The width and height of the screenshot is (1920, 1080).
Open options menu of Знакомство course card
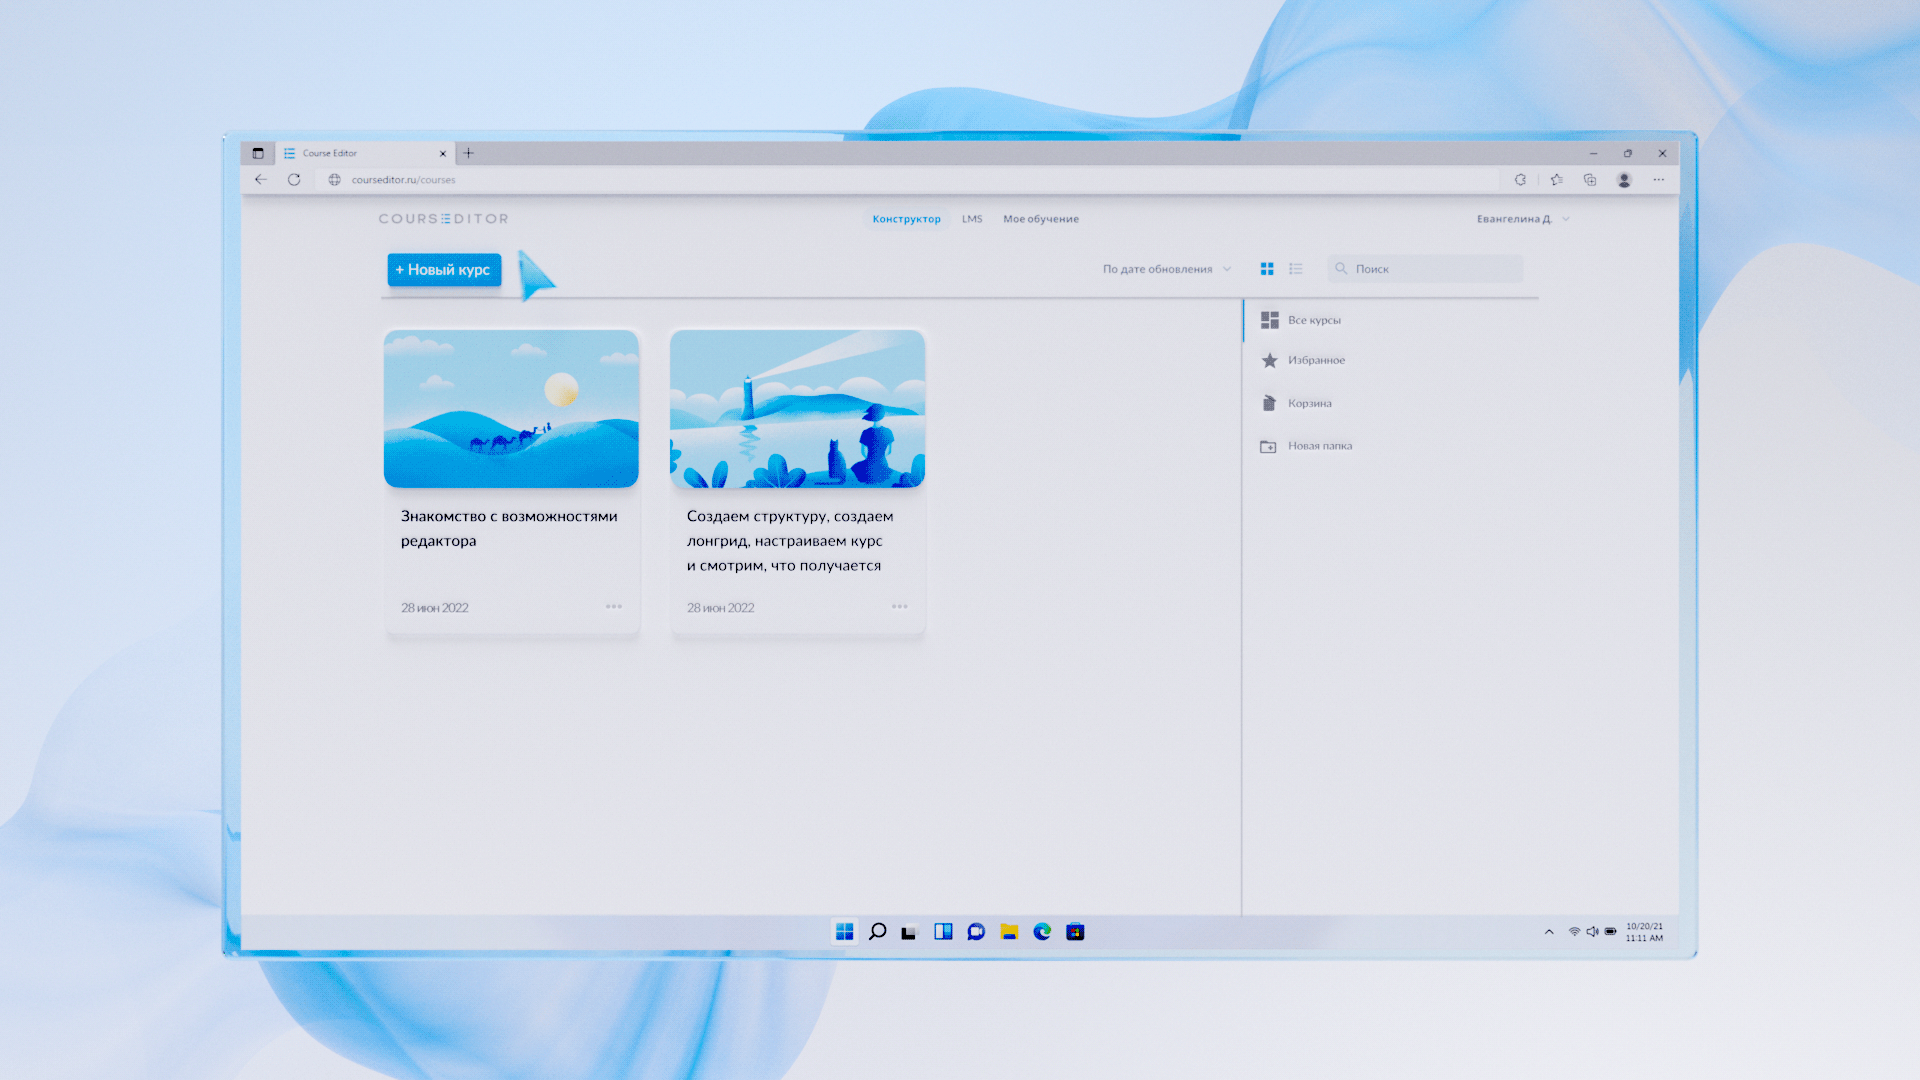(614, 606)
